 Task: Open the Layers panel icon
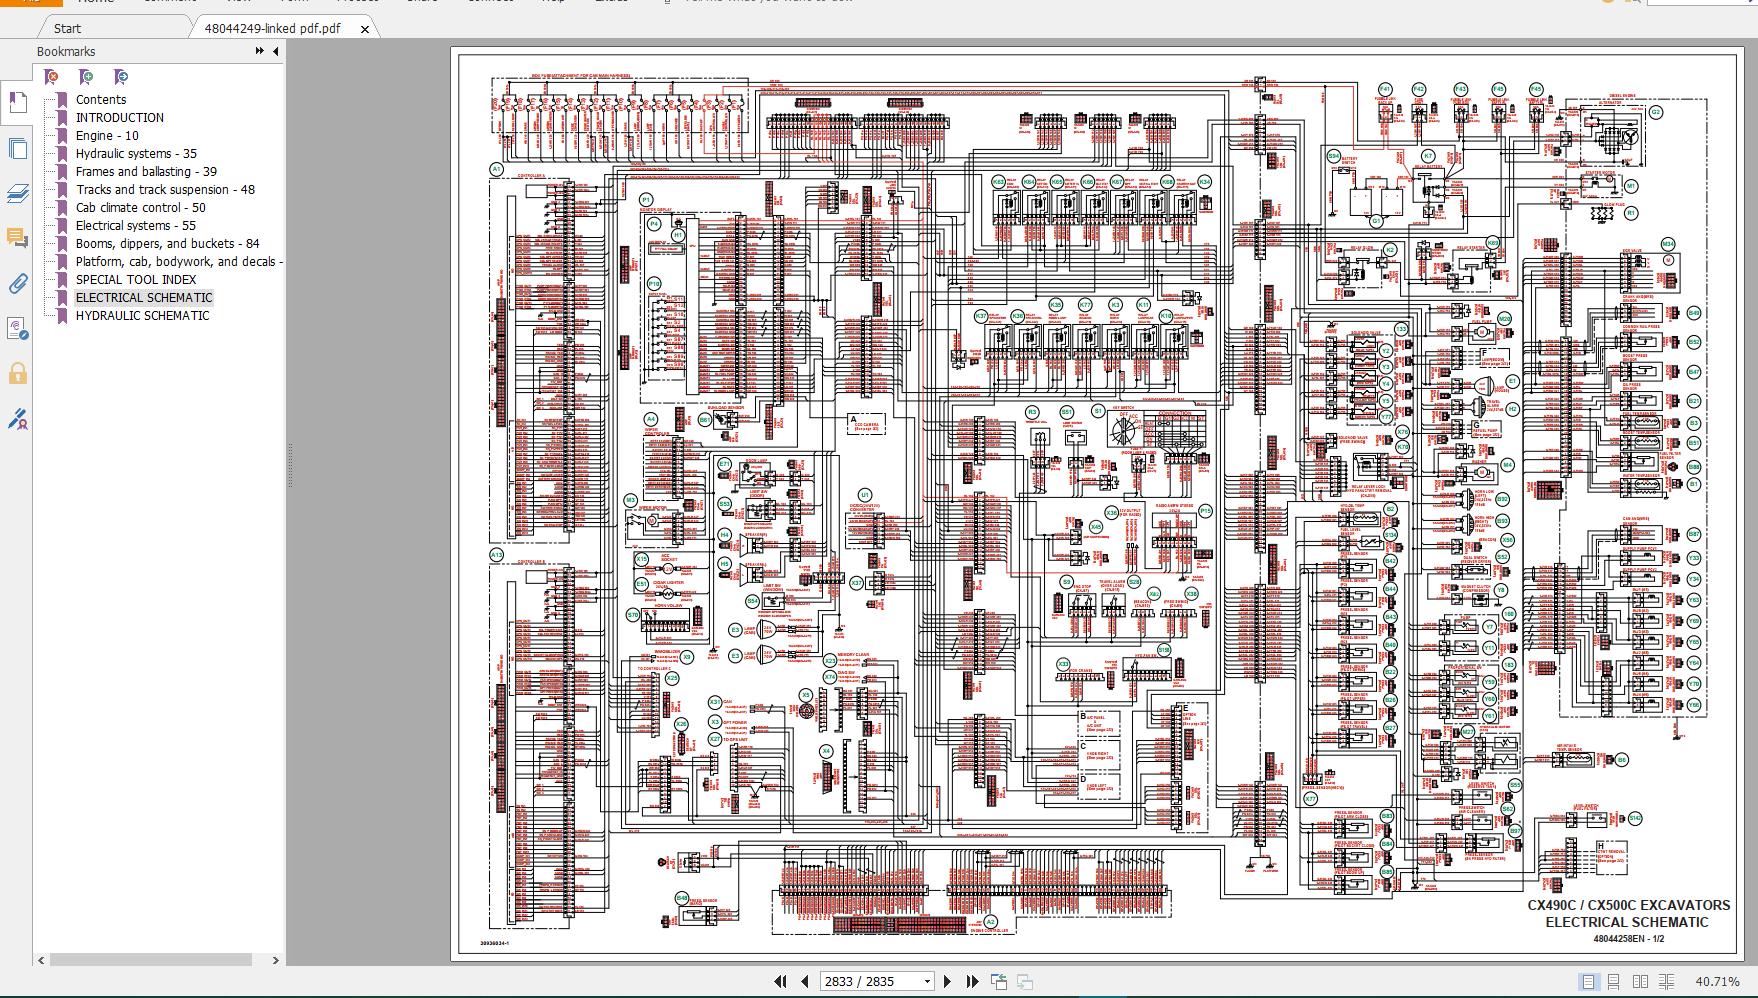[17, 194]
